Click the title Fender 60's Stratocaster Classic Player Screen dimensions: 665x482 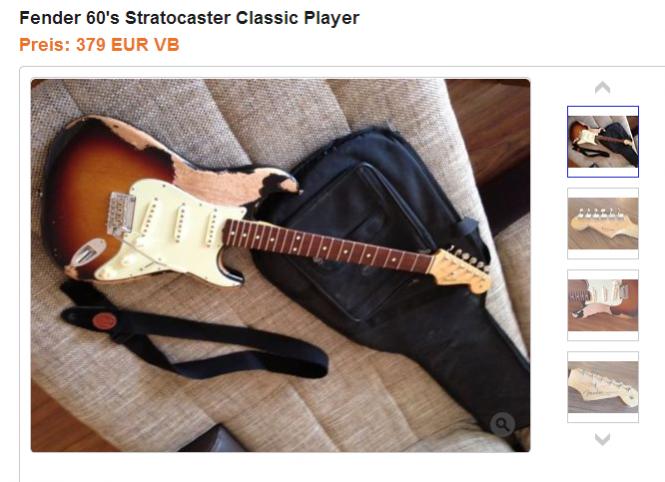pyautogui.click(x=189, y=18)
